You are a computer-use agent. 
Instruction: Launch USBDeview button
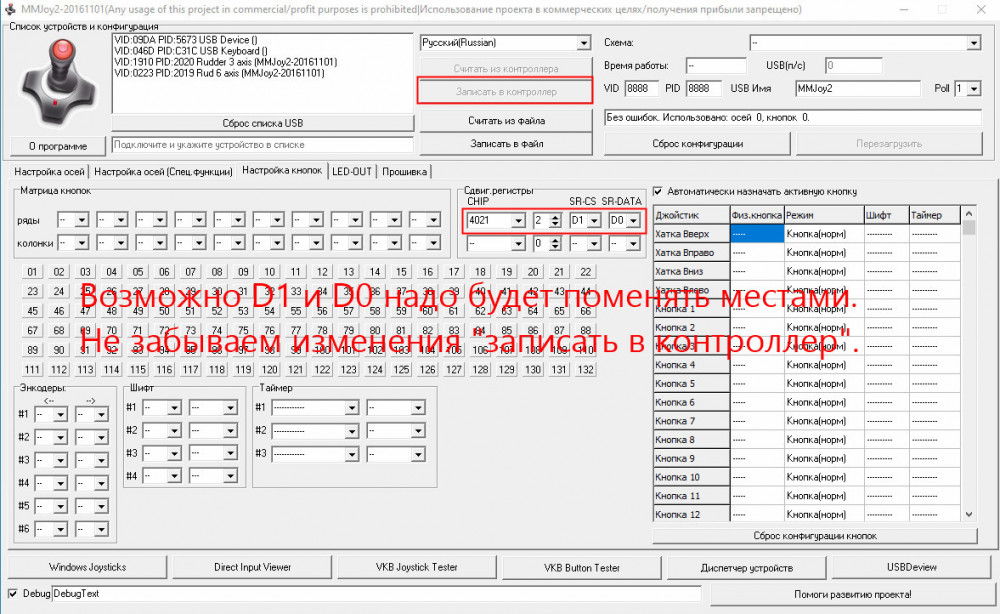(911, 567)
